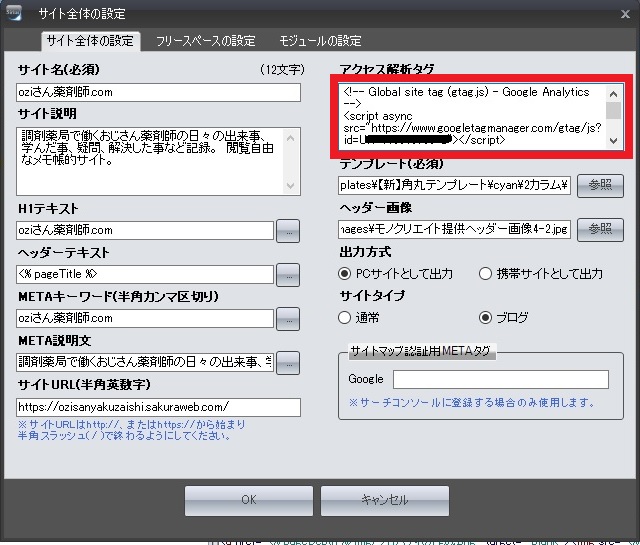The image size is (640, 545).
Task: Set site type to 通常
Action: click(346, 317)
